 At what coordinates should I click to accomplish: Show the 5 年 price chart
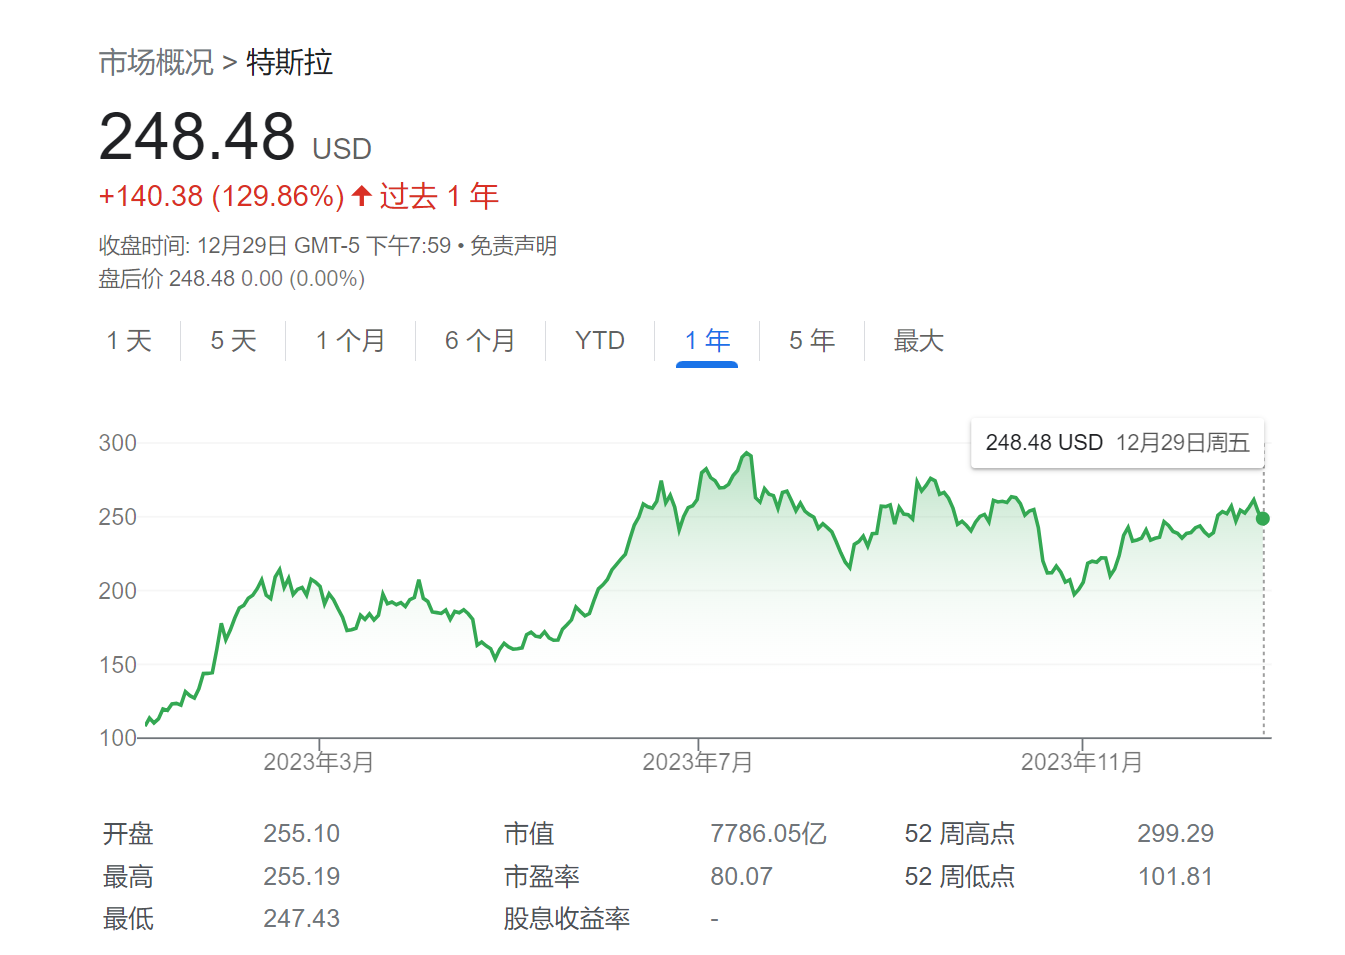click(x=812, y=341)
